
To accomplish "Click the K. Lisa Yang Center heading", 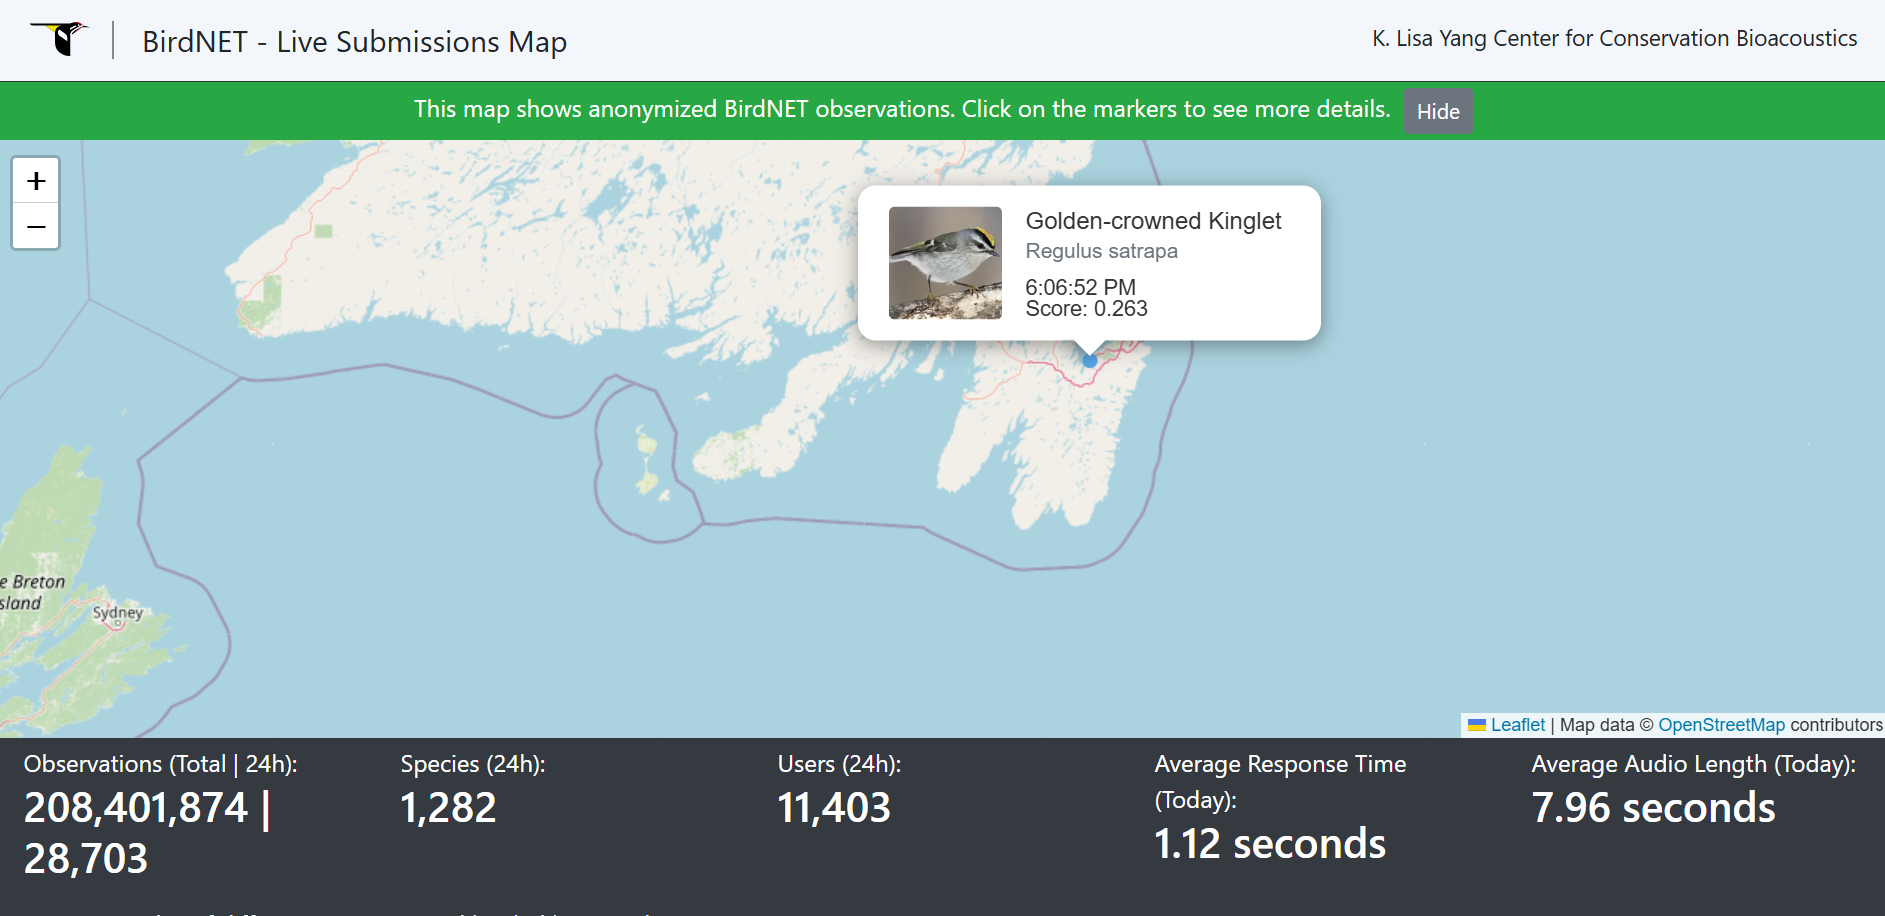I will [x=1614, y=38].
